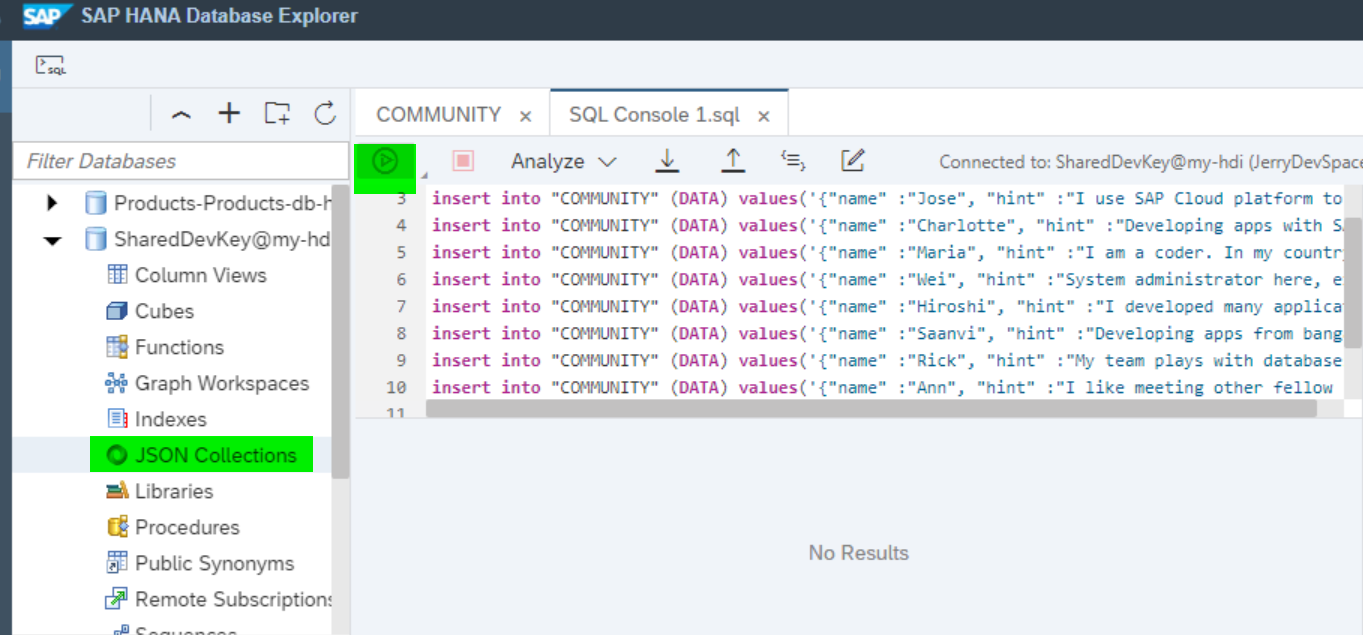1363x635 pixels.
Task: Collapse the SharedDevKey@my-hdi database node
Action: coord(52,240)
